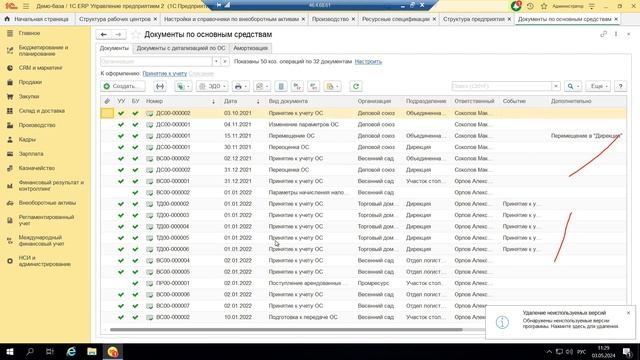Open Internet Explorer from the taskbar
Viewport: 640px width, 360px height.
[71, 351]
